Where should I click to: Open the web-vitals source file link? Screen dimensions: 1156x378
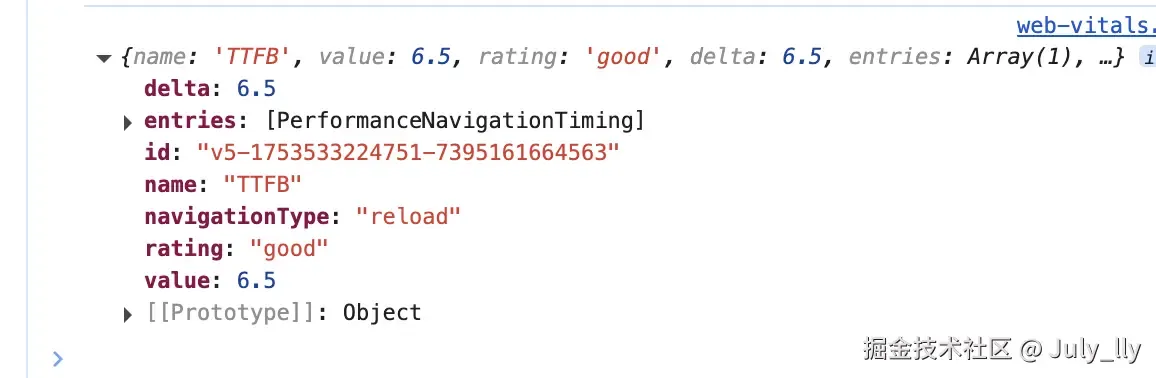point(1086,26)
